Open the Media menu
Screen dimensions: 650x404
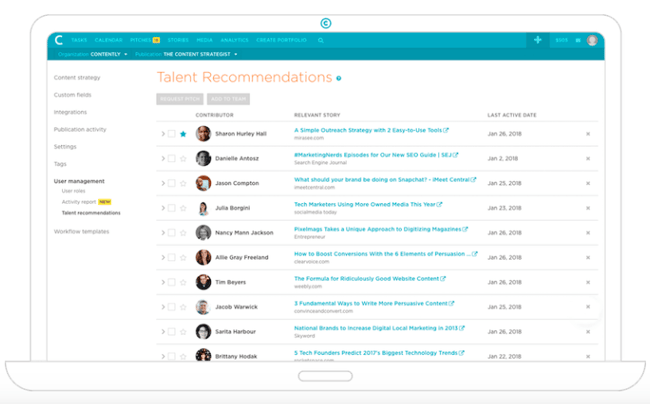pyautogui.click(x=204, y=40)
